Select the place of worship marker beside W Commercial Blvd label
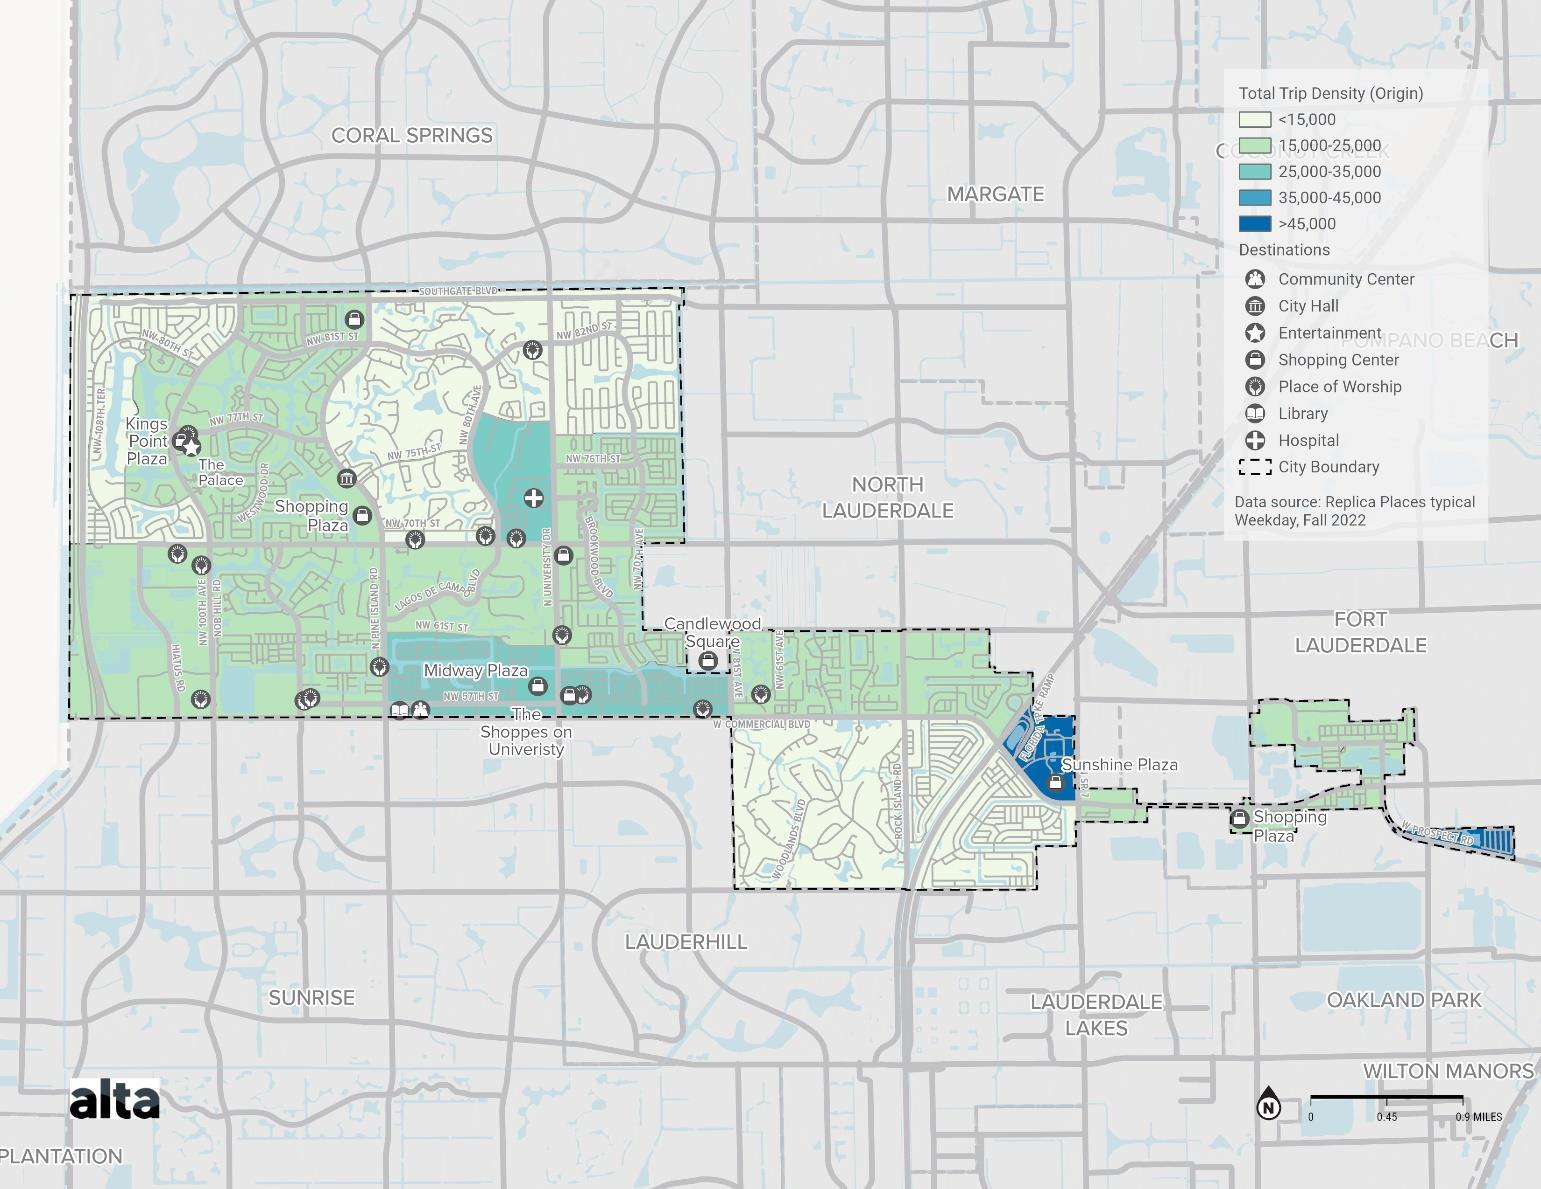The image size is (1541, 1189). tap(703, 709)
